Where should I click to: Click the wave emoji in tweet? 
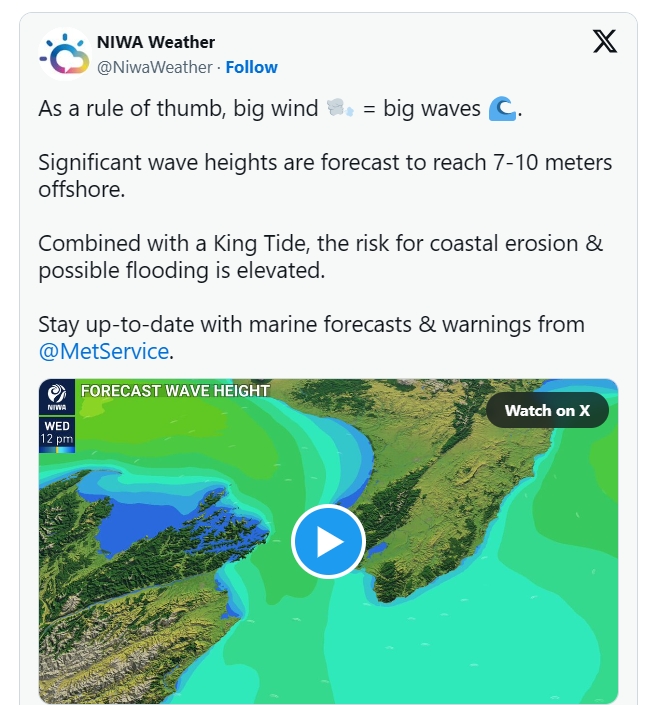click(x=502, y=109)
